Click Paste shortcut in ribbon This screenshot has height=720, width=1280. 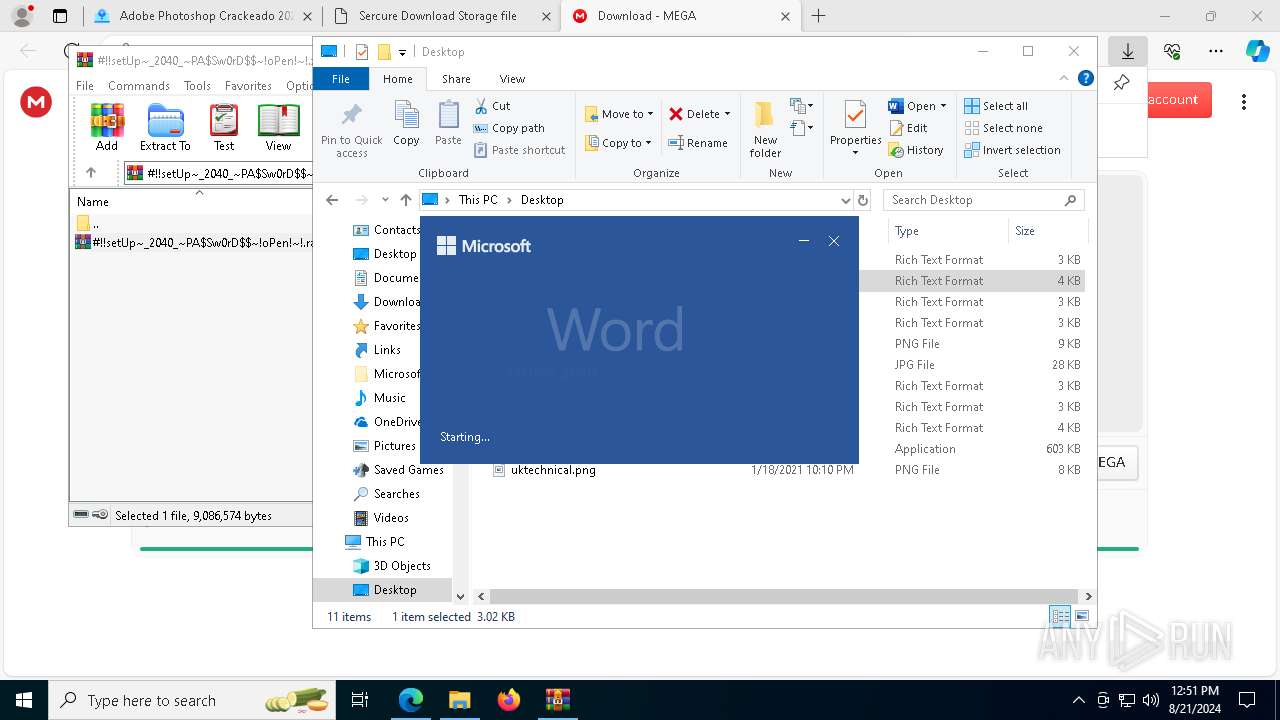[519, 150]
